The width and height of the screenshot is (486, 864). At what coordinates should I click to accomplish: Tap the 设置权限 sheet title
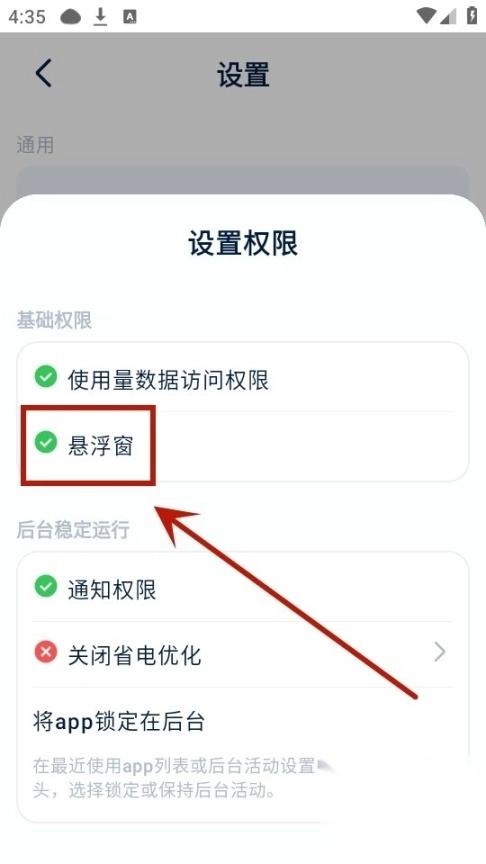(x=243, y=243)
